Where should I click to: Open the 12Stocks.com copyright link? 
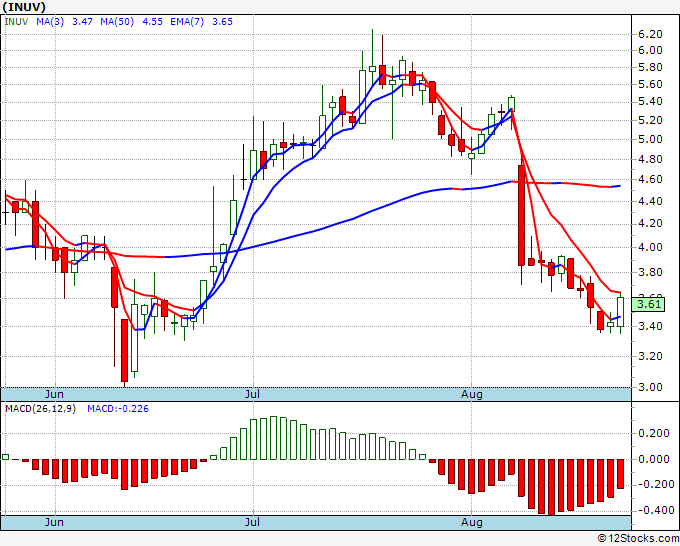tap(638, 539)
